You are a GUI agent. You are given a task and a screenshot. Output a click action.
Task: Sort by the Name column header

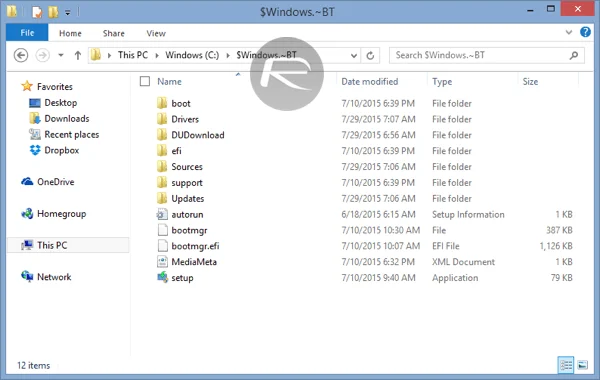pos(170,82)
